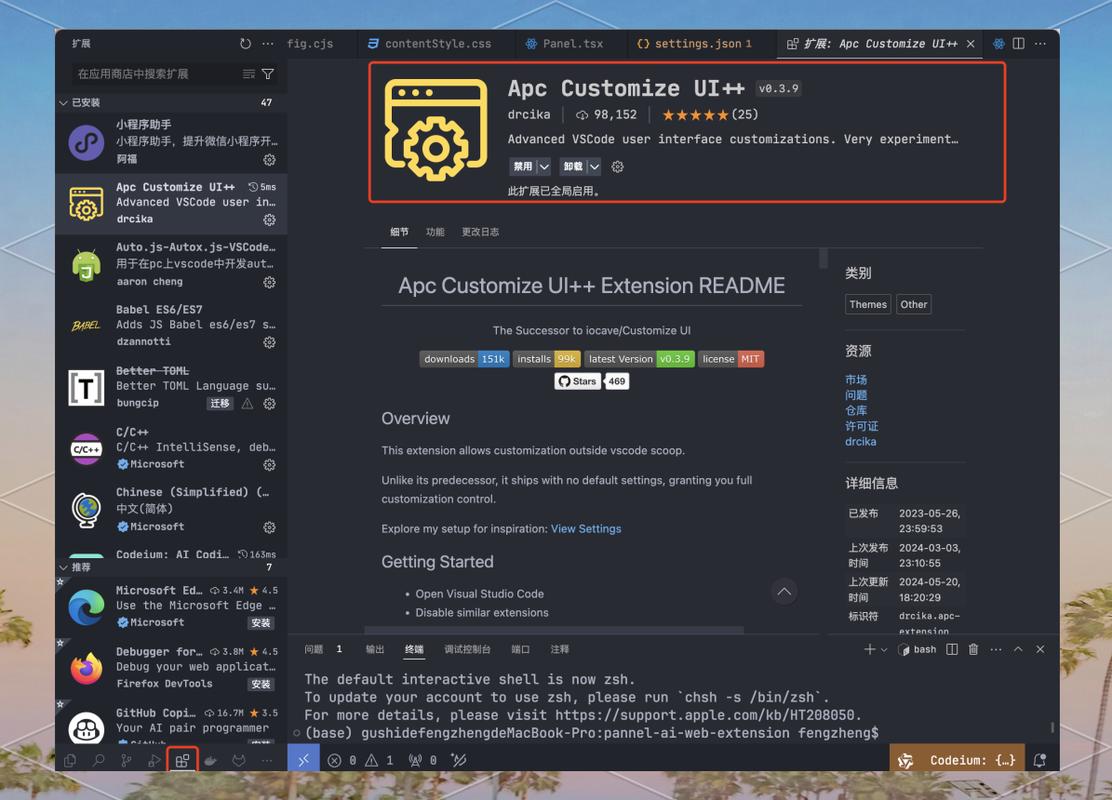Click the Themes category tag
The image size is (1112, 800).
click(868, 304)
